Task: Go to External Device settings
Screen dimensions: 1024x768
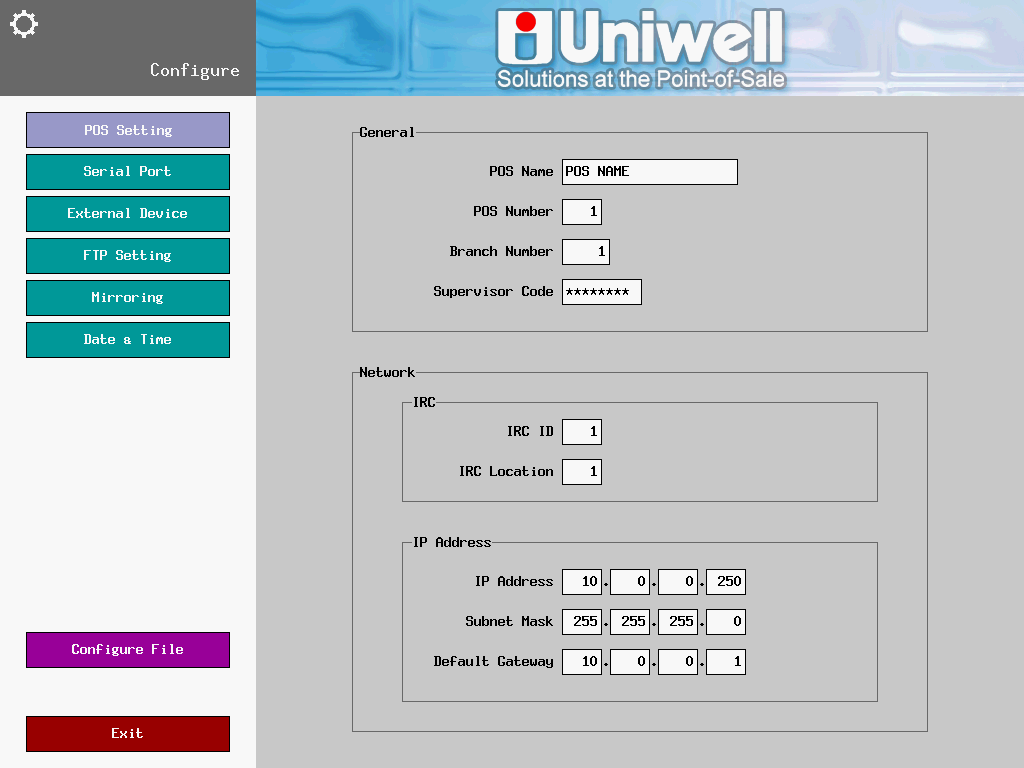Action: point(128,214)
